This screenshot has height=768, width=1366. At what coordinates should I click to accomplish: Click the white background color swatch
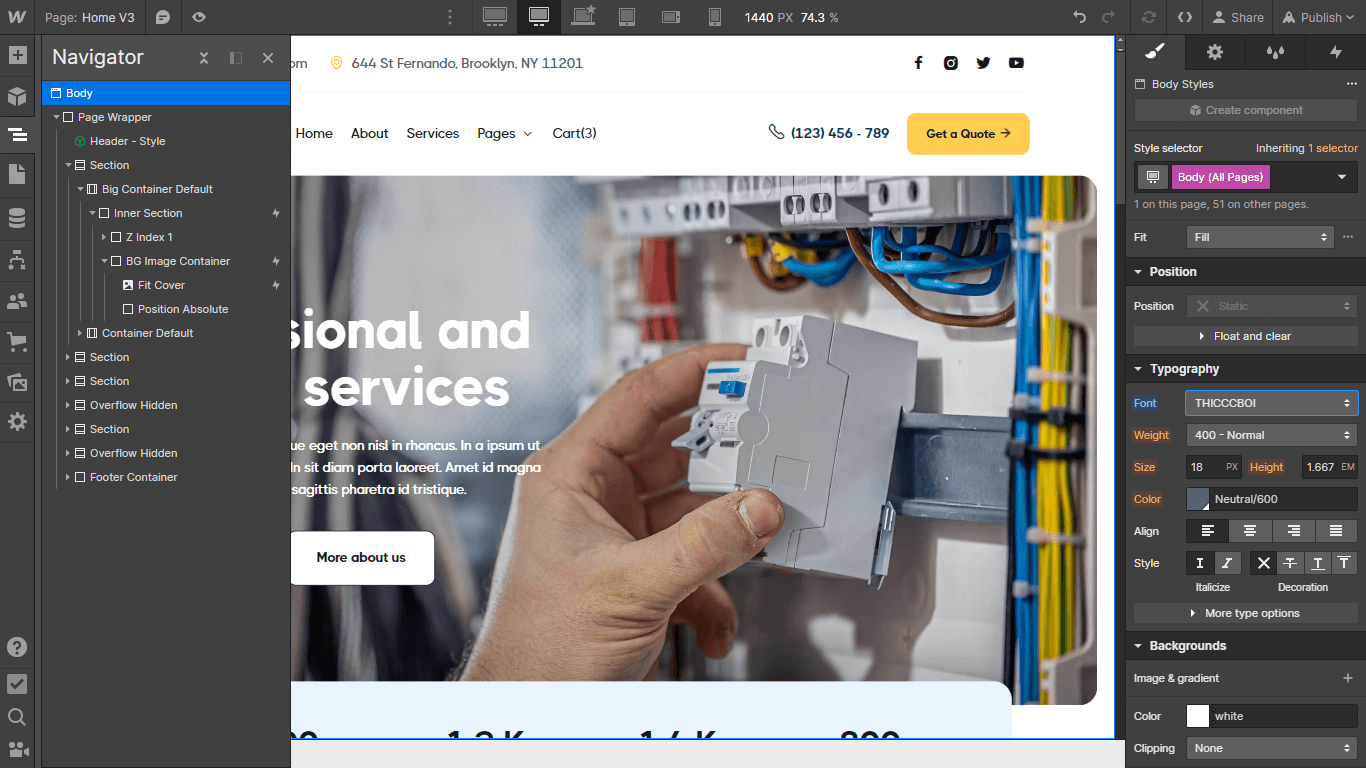click(1197, 715)
